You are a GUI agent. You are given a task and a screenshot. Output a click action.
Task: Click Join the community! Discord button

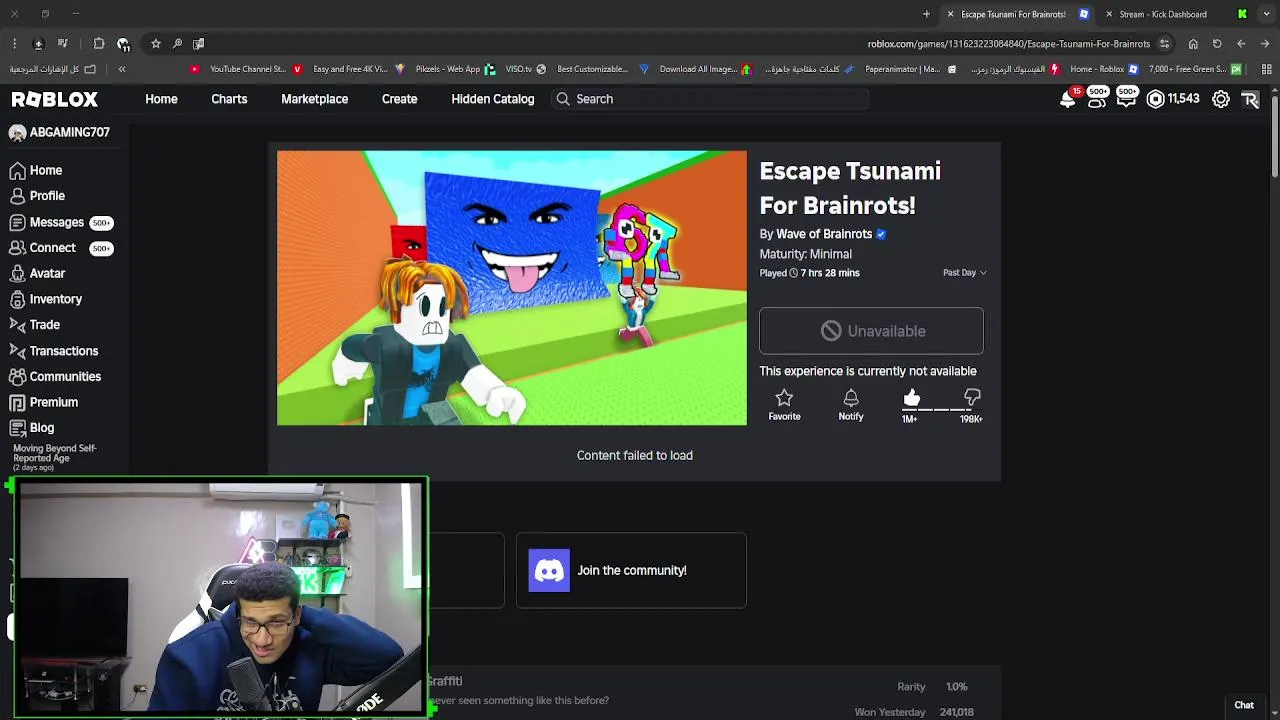point(631,570)
